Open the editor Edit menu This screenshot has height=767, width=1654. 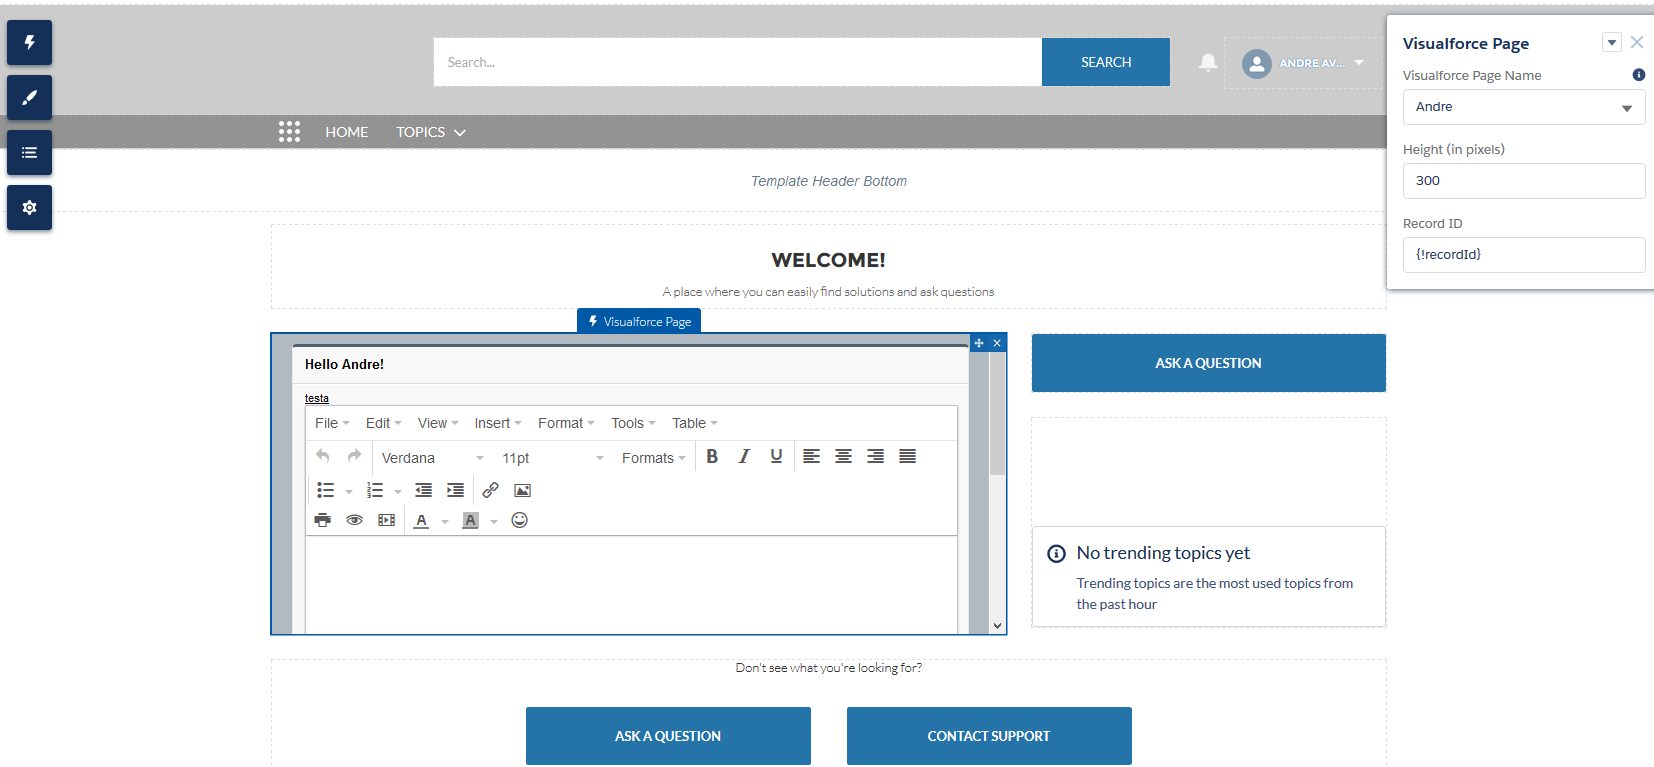[x=383, y=423]
